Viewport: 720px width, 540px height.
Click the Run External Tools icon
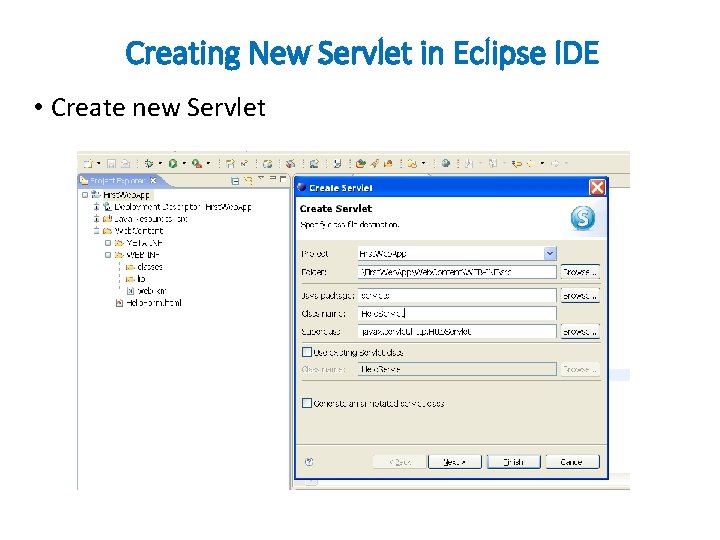pos(197,163)
